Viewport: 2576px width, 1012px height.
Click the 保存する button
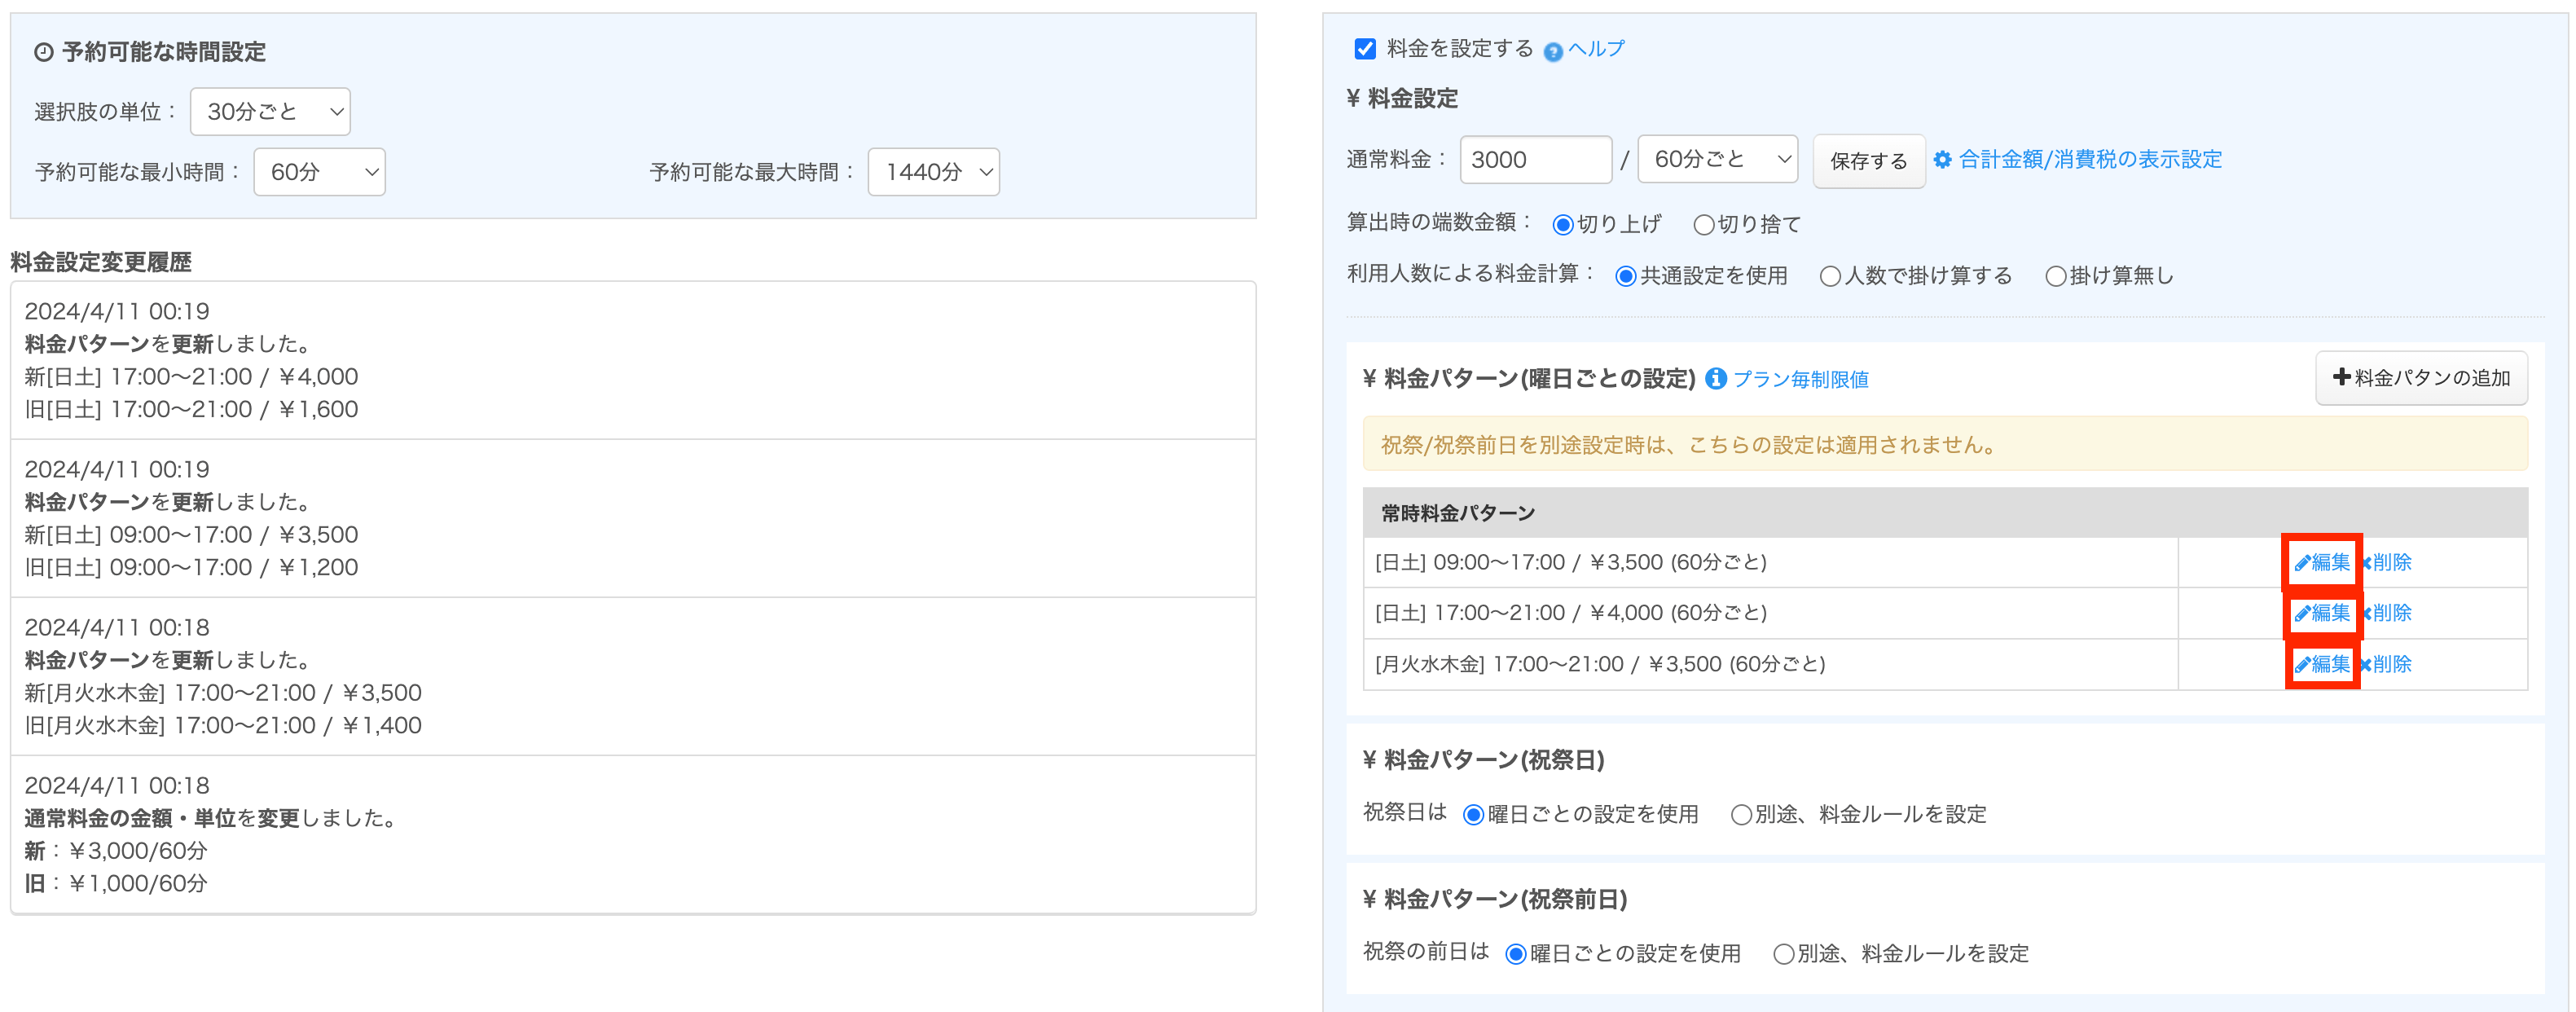(x=1868, y=161)
